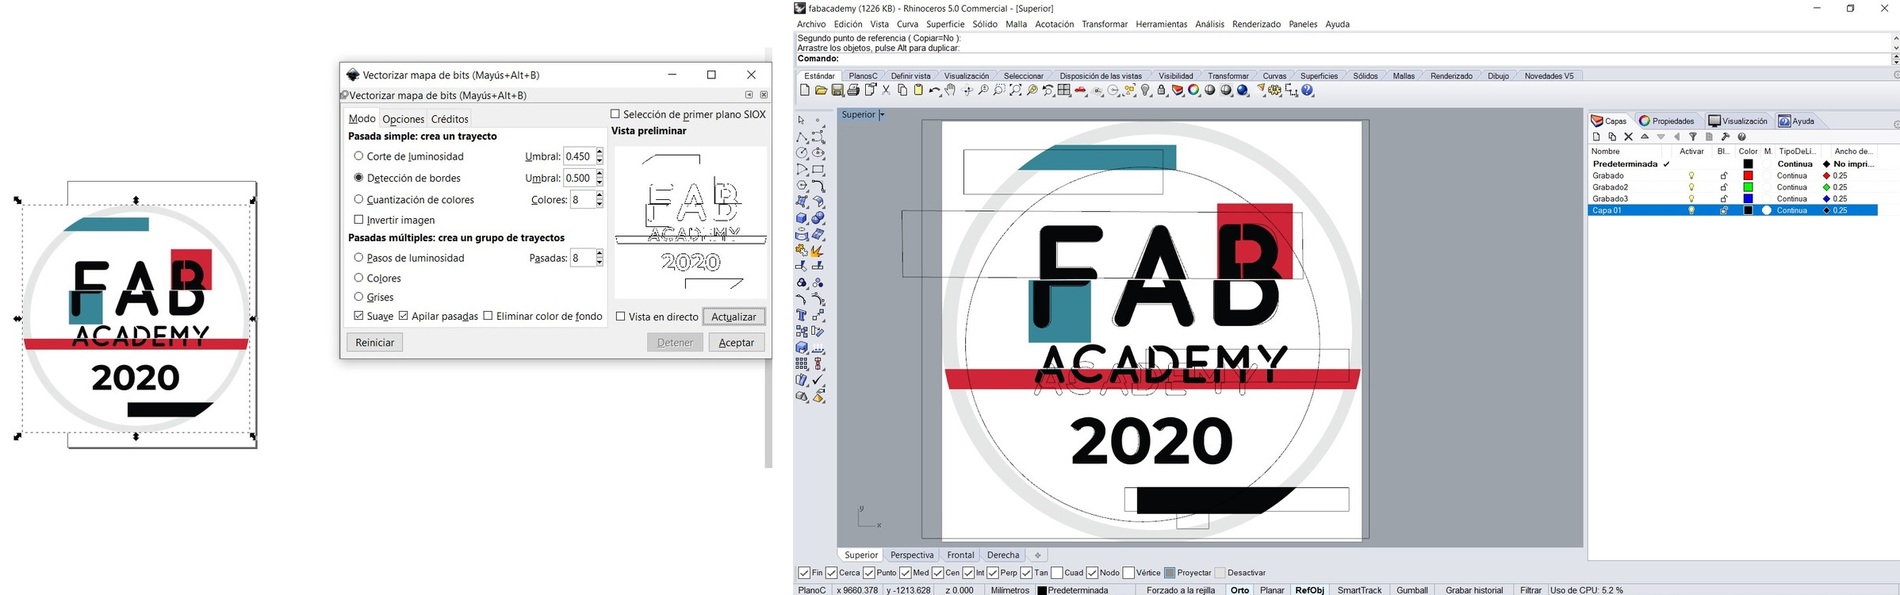Select Corte de luminosidad radio button
This screenshot has height=595, width=1900.
[358, 156]
